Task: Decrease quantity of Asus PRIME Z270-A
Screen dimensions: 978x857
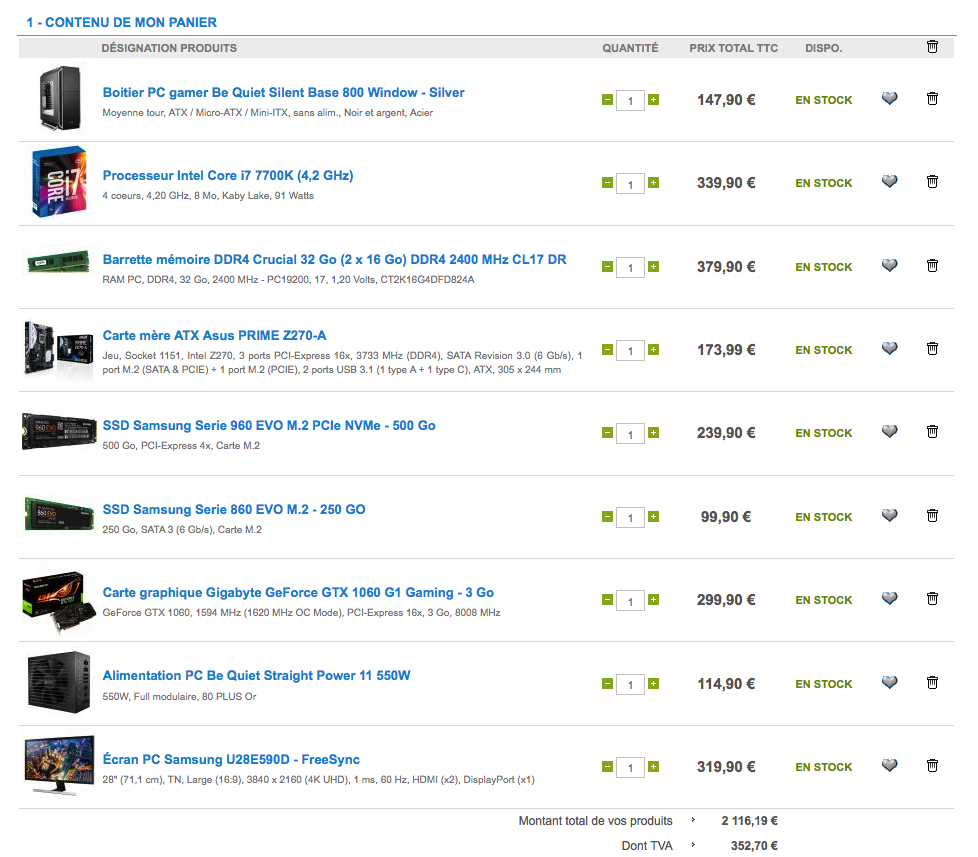Action: click(607, 350)
